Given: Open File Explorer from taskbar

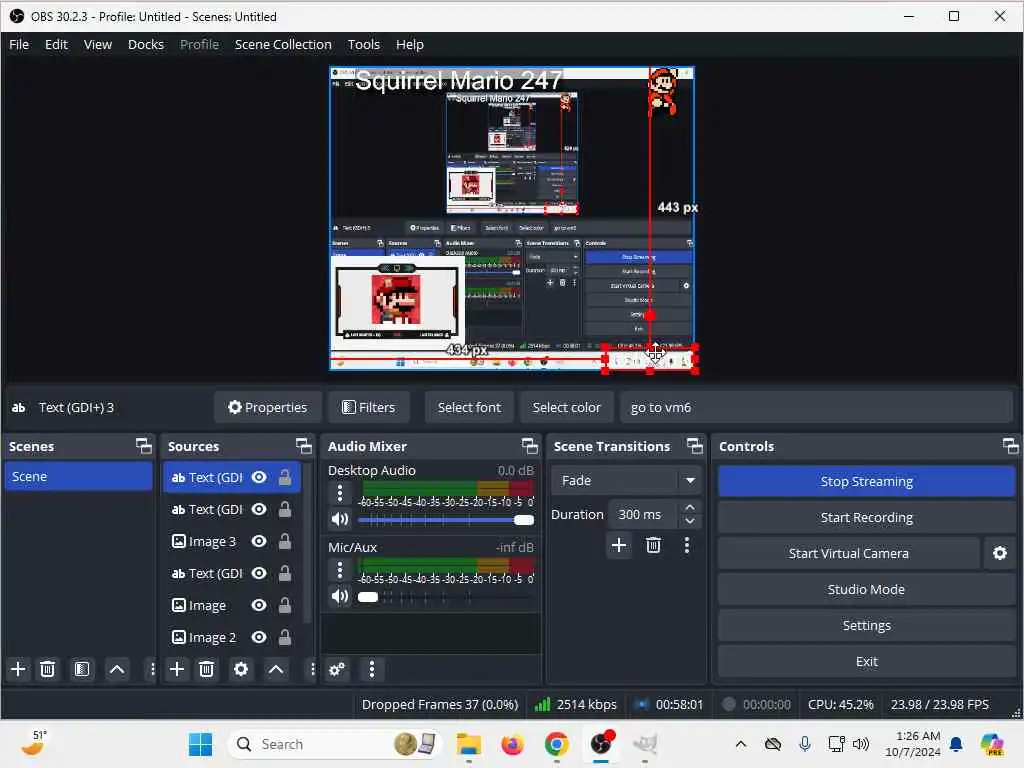Looking at the screenshot, I should (468, 744).
